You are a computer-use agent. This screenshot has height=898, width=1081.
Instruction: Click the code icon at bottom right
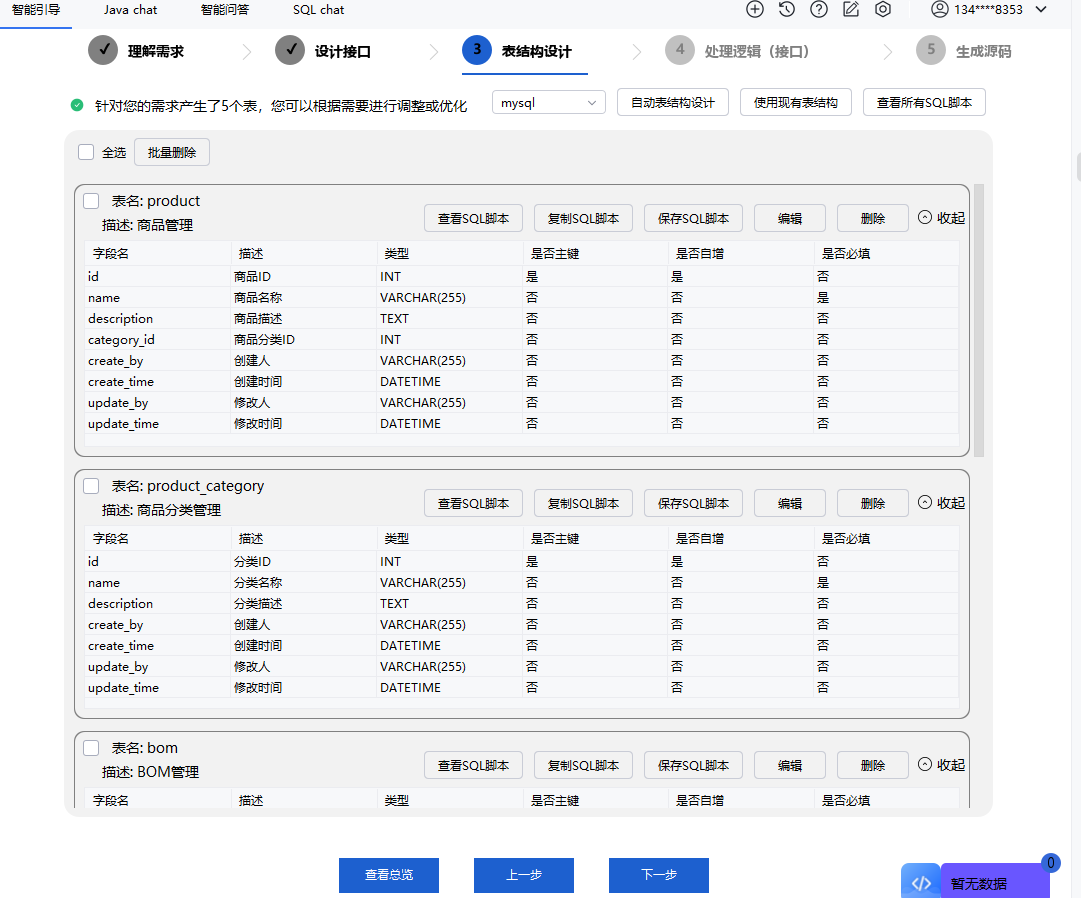pos(921,883)
